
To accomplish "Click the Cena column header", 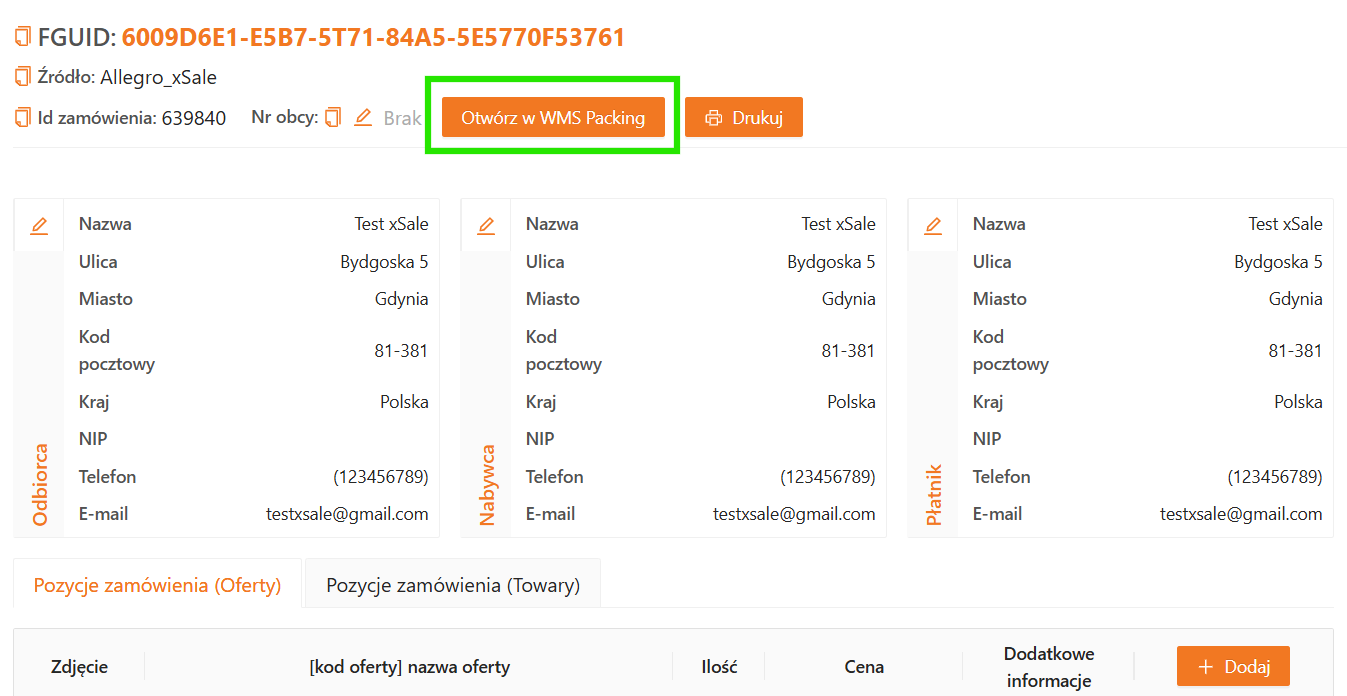I will click(x=863, y=667).
